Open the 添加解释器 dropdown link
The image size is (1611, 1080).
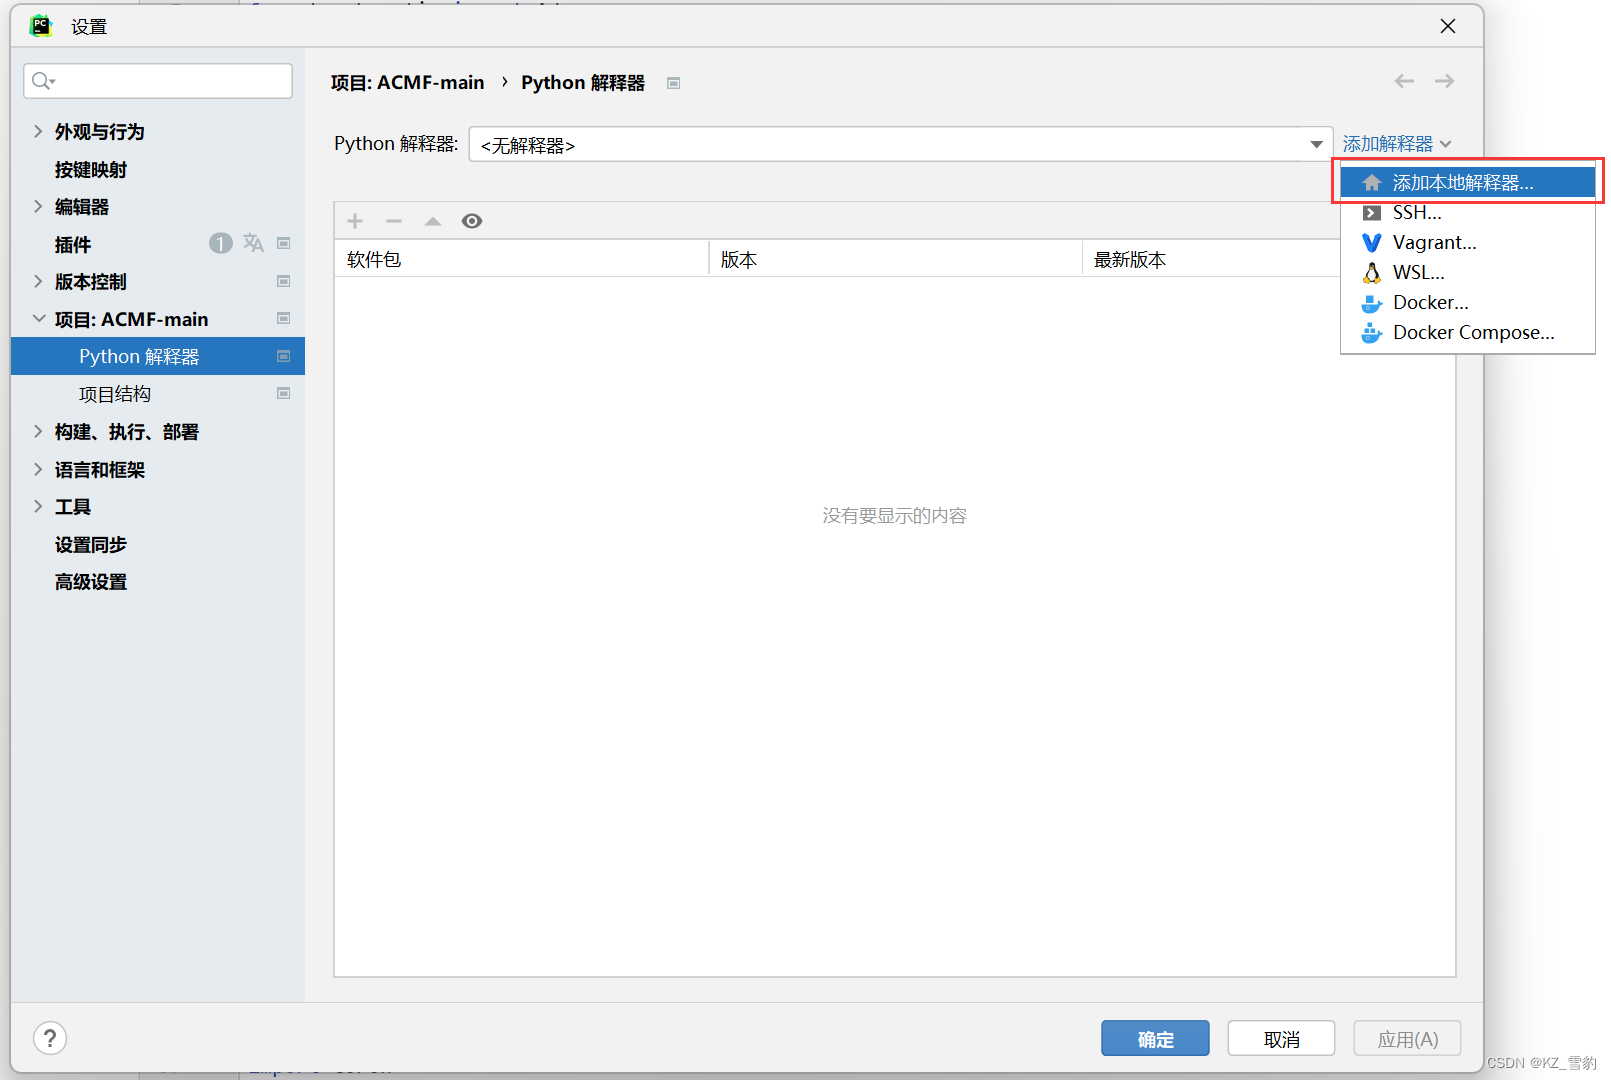(1397, 144)
